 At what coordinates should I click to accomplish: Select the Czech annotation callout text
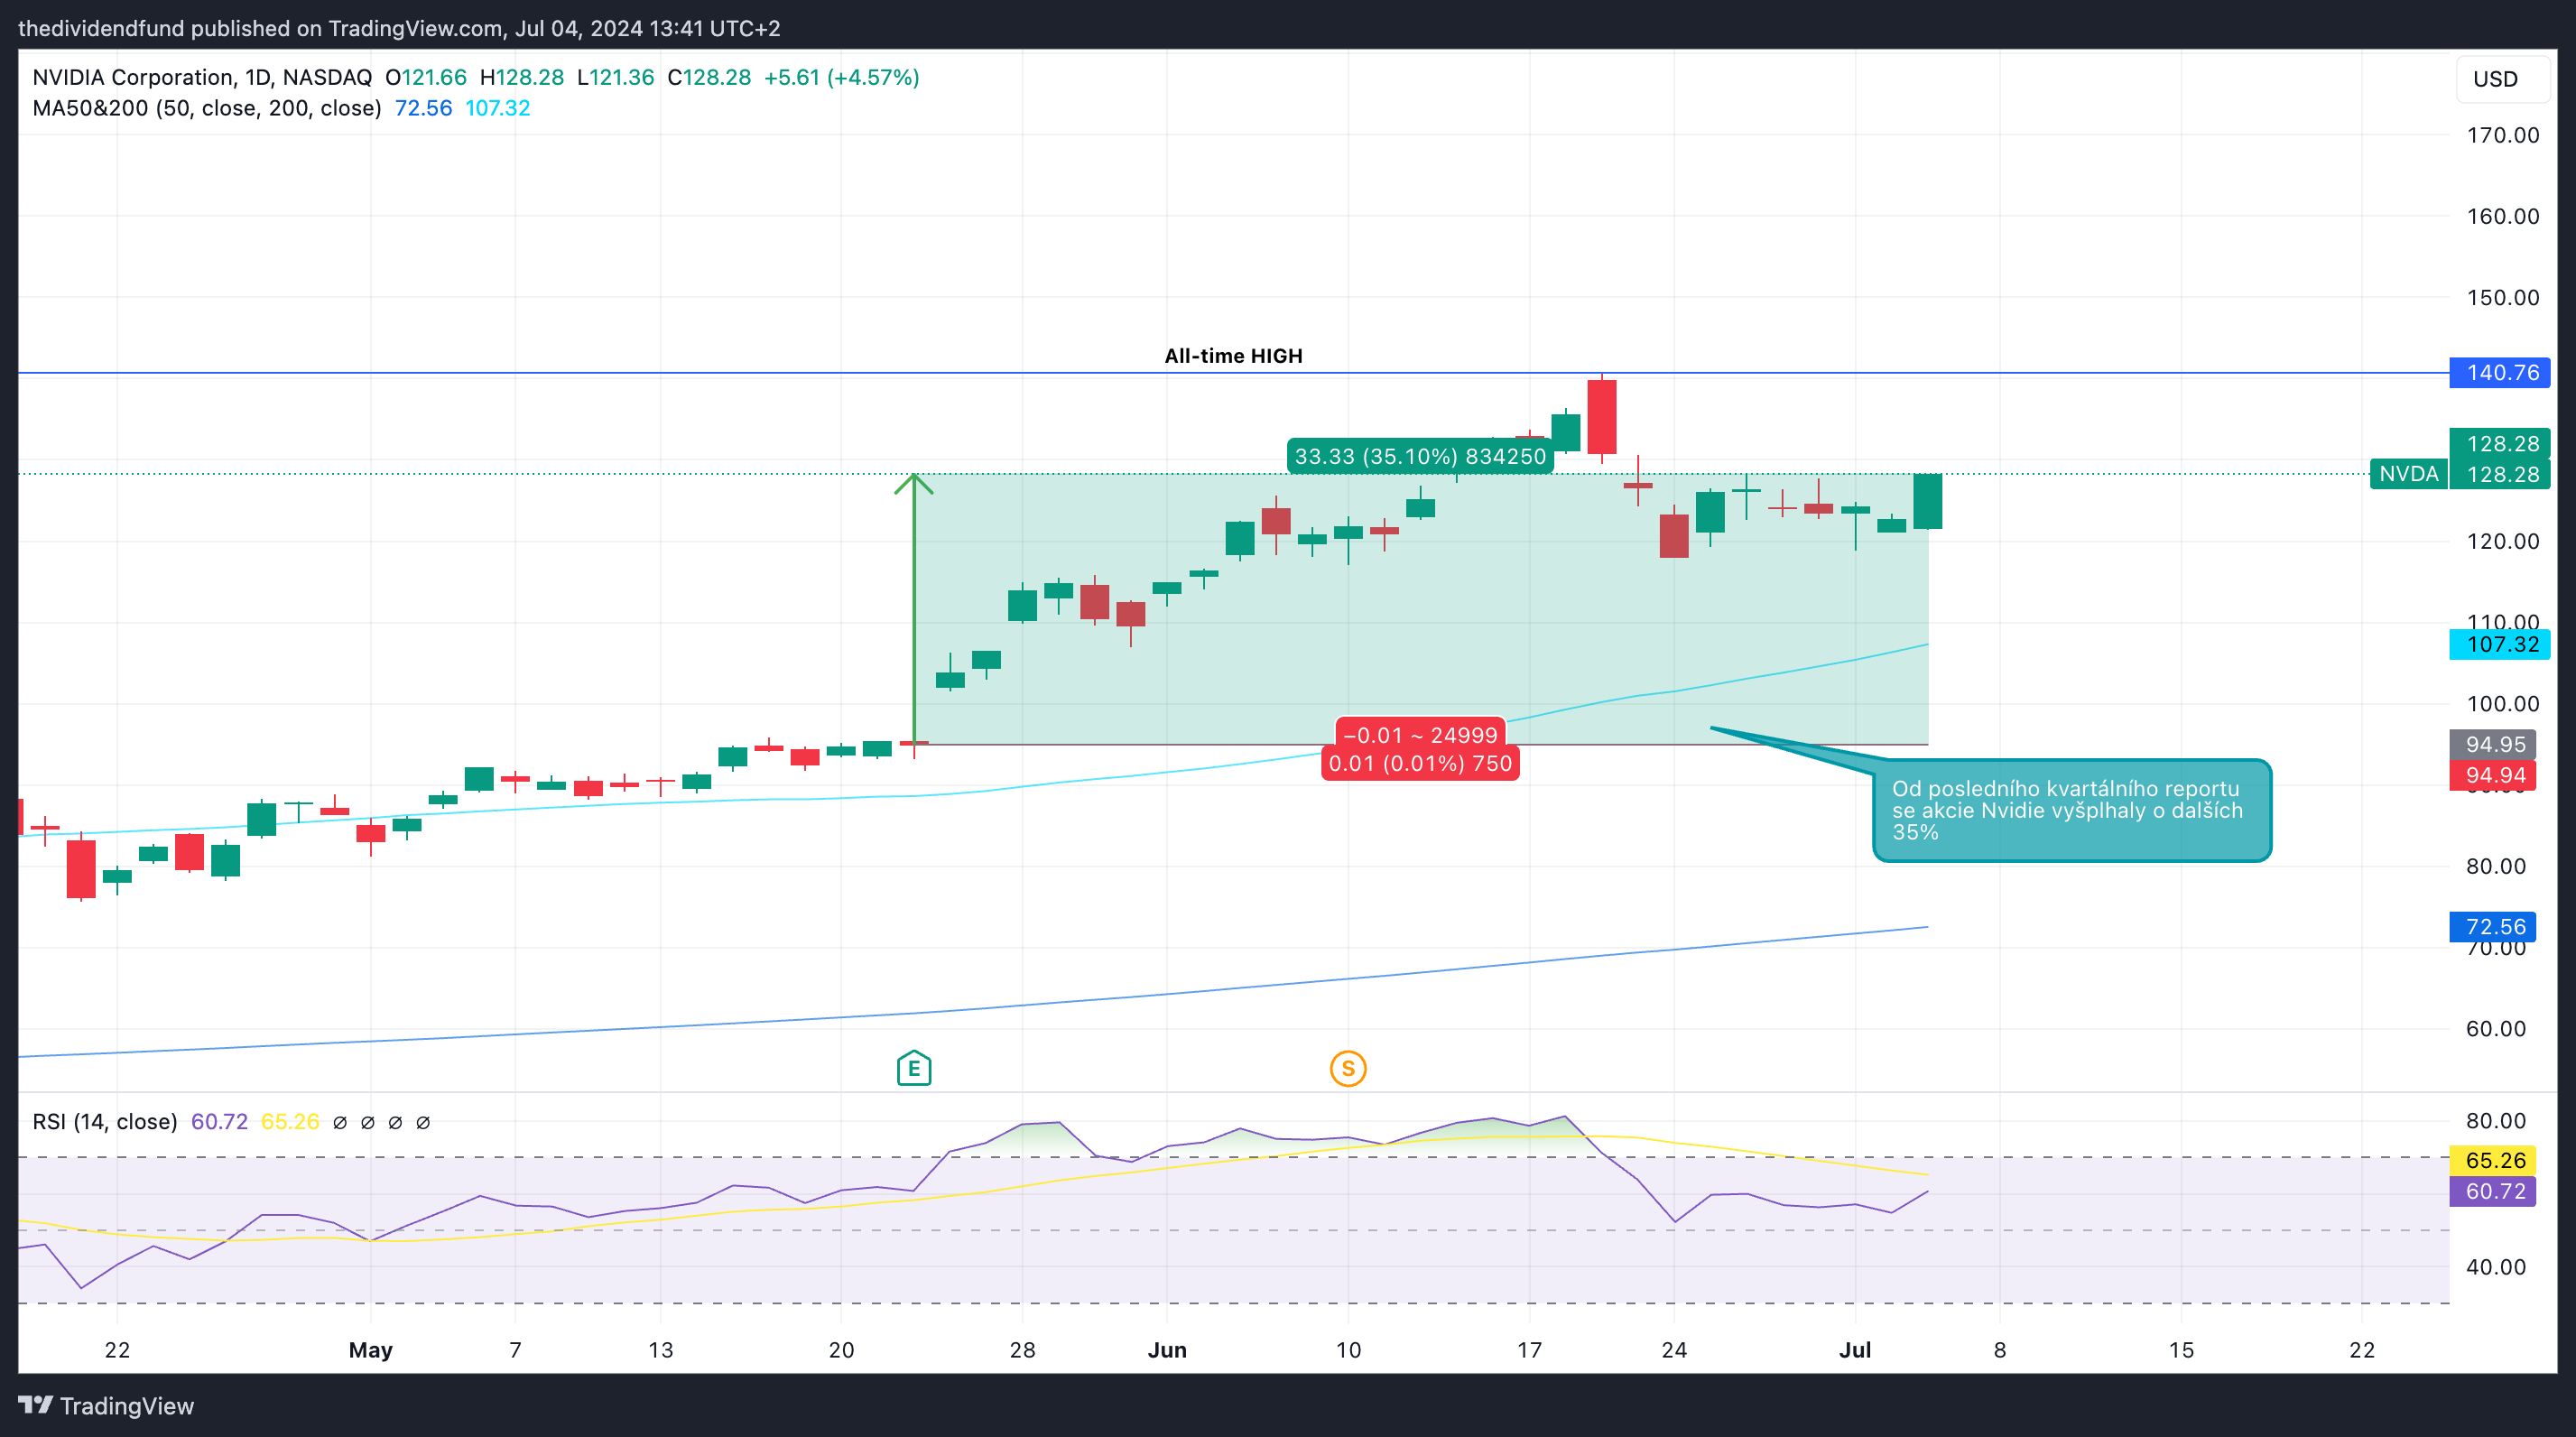coord(2066,810)
